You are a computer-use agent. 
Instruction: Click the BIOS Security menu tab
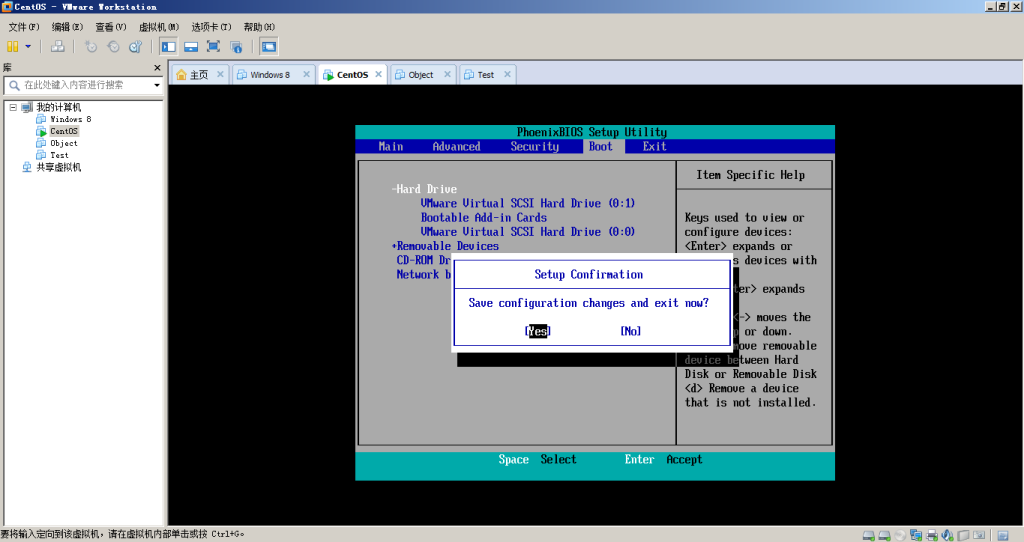coord(535,147)
